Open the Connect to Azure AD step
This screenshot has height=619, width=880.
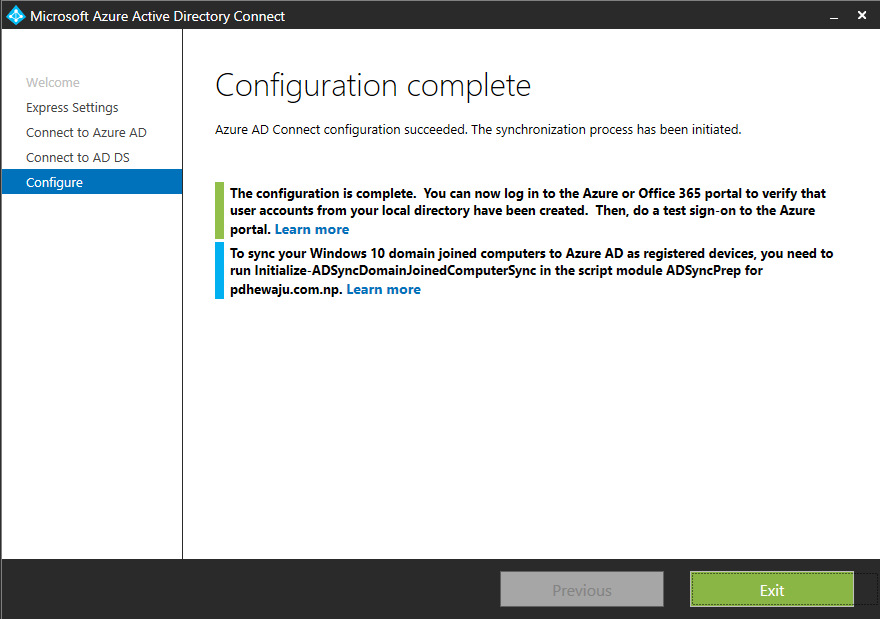[x=86, y=132]
